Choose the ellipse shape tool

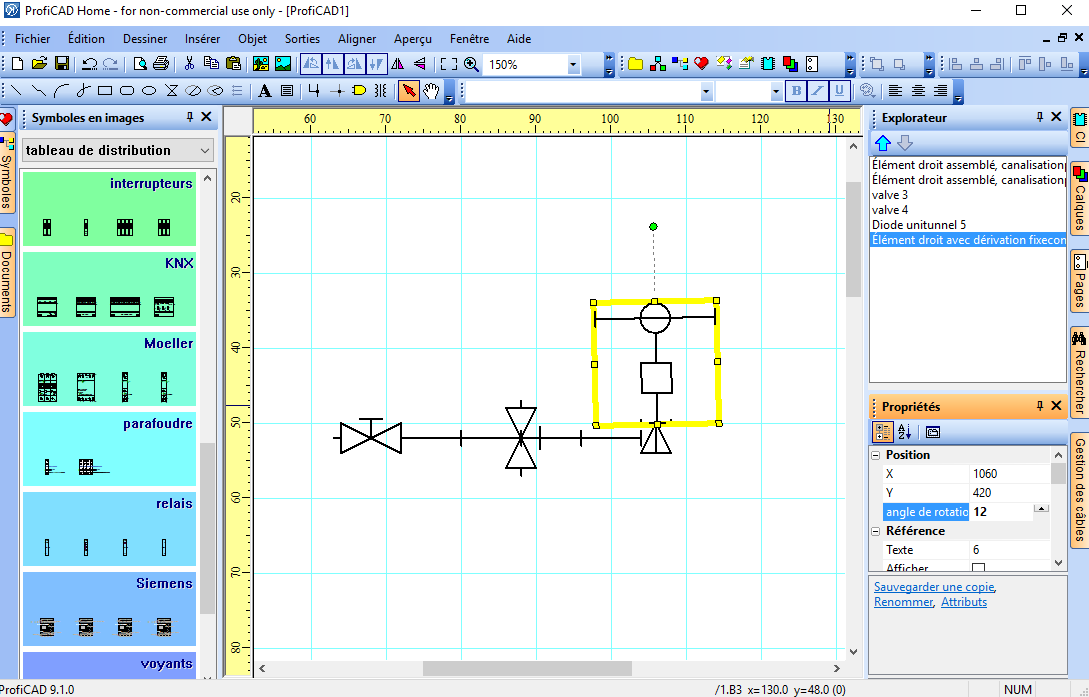pyautogui.click(x=149, y=91)
